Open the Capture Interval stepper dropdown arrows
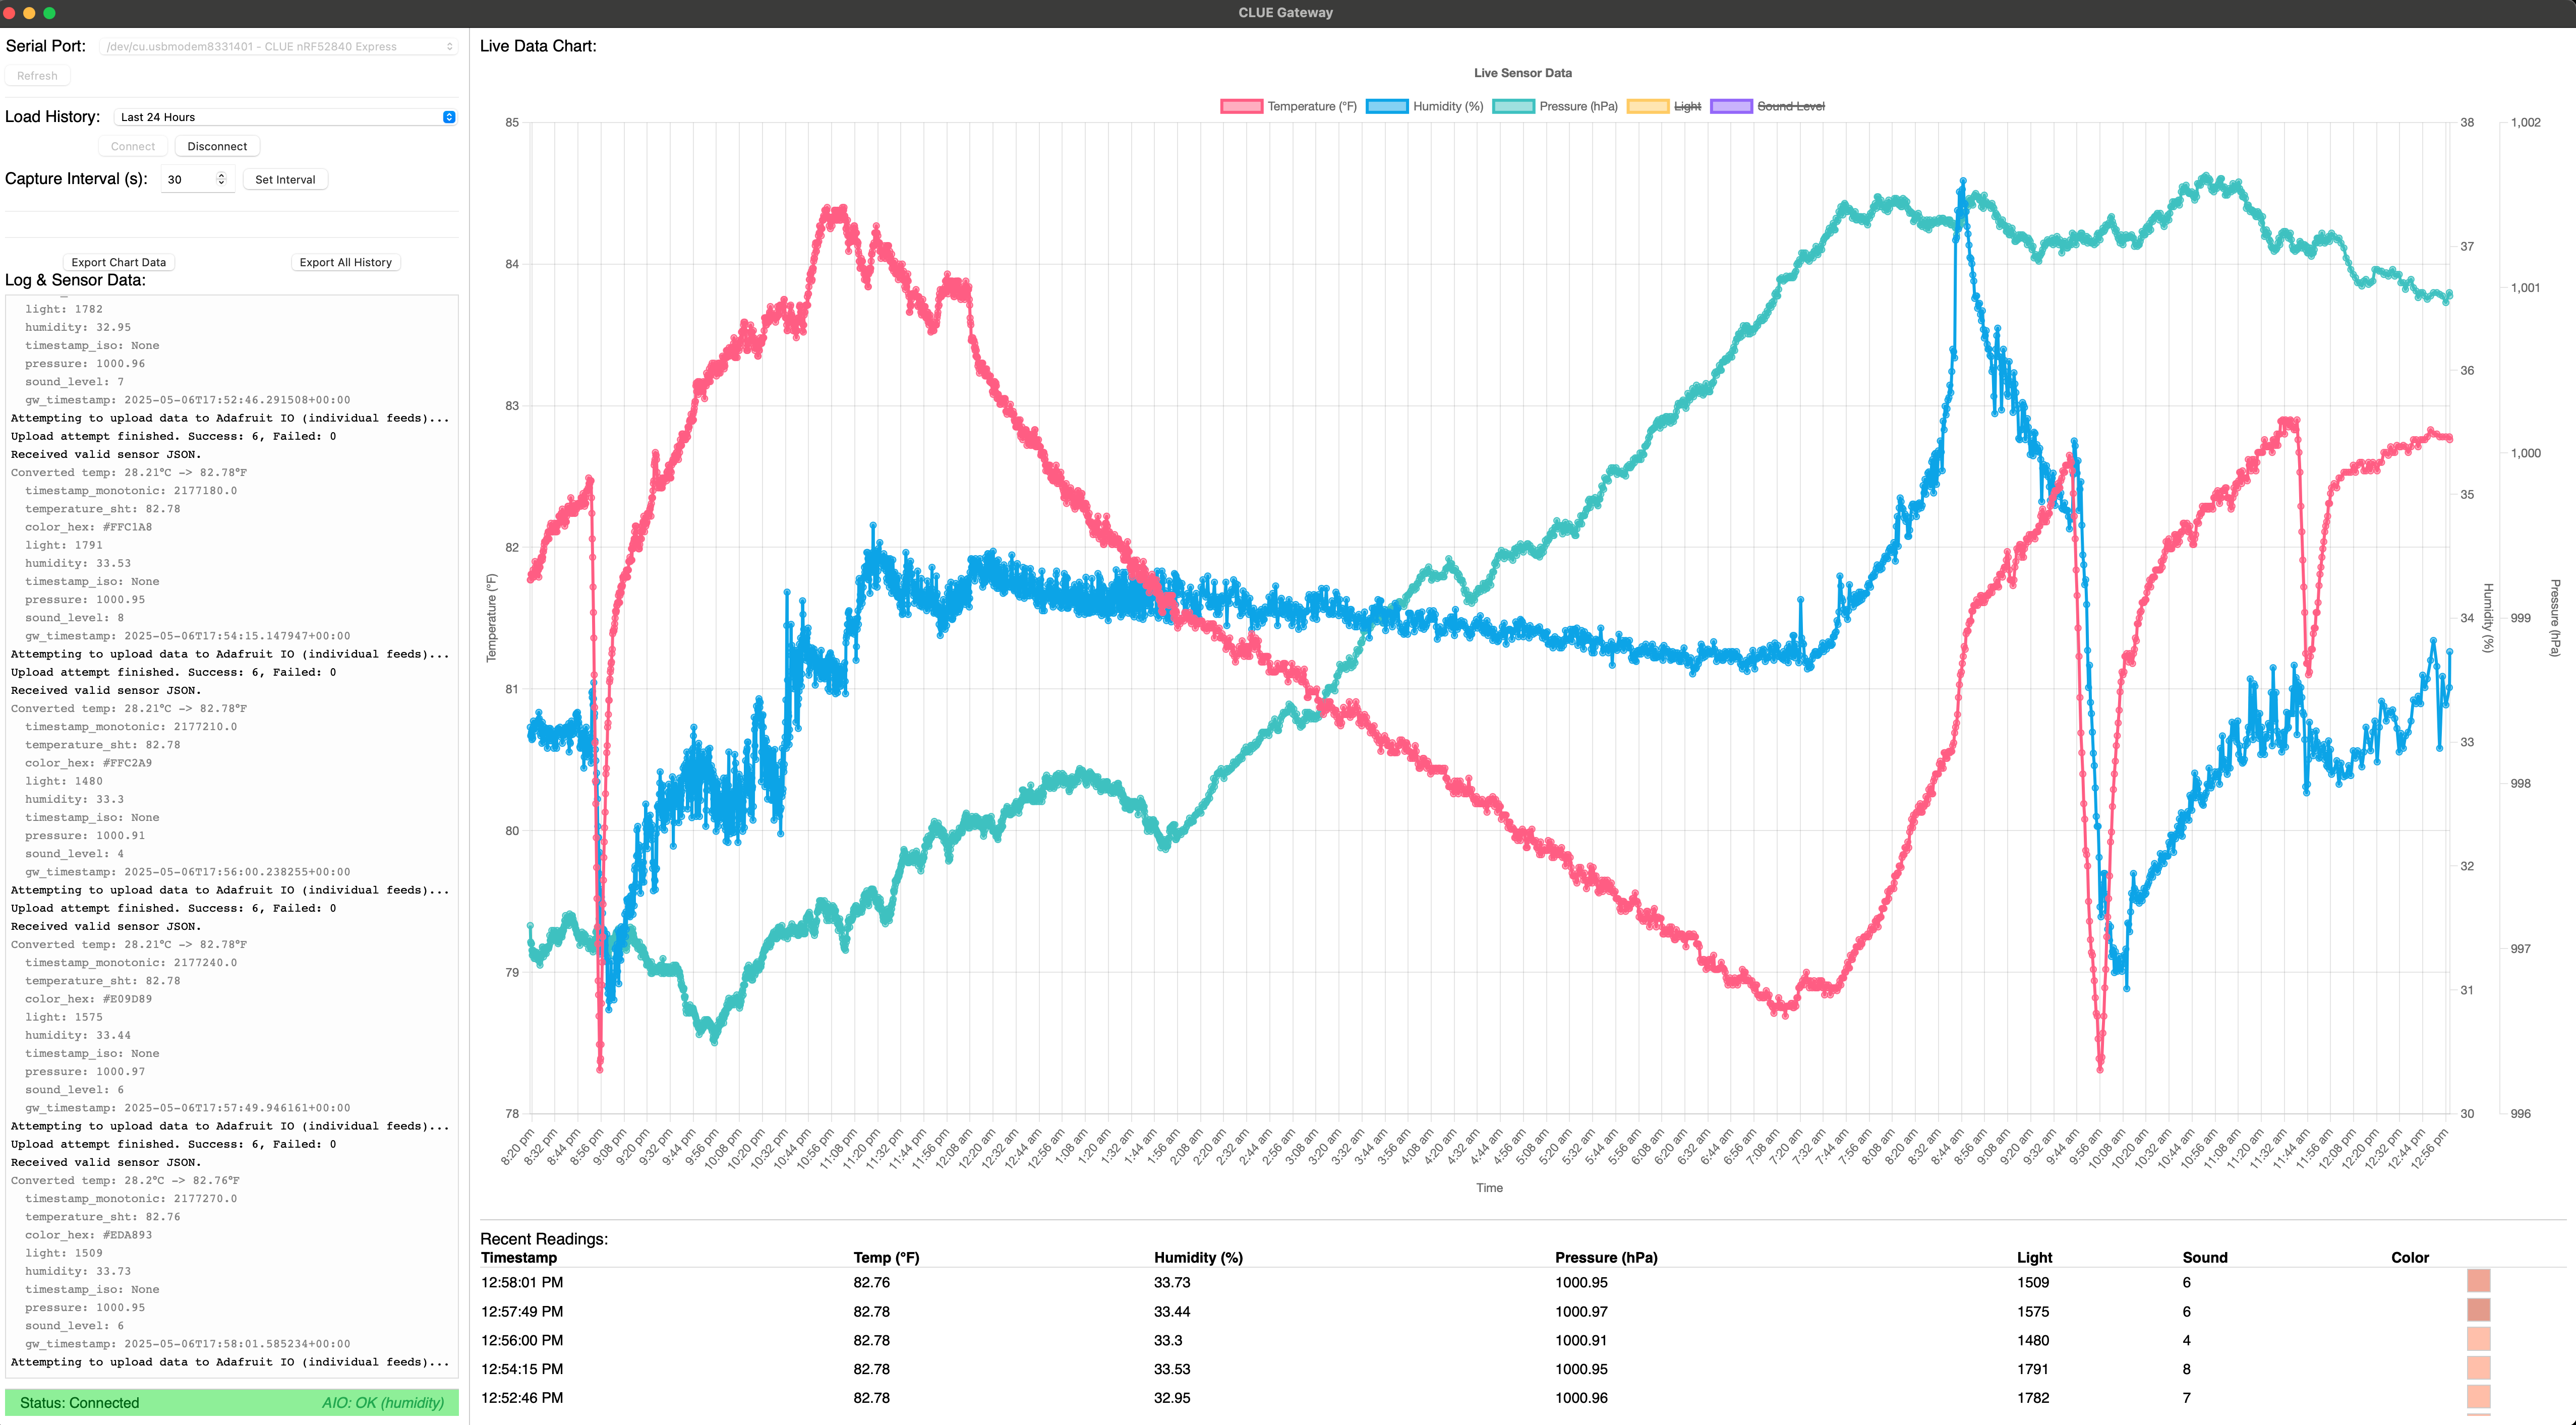 pyautogui.click(x=221, y=179)
